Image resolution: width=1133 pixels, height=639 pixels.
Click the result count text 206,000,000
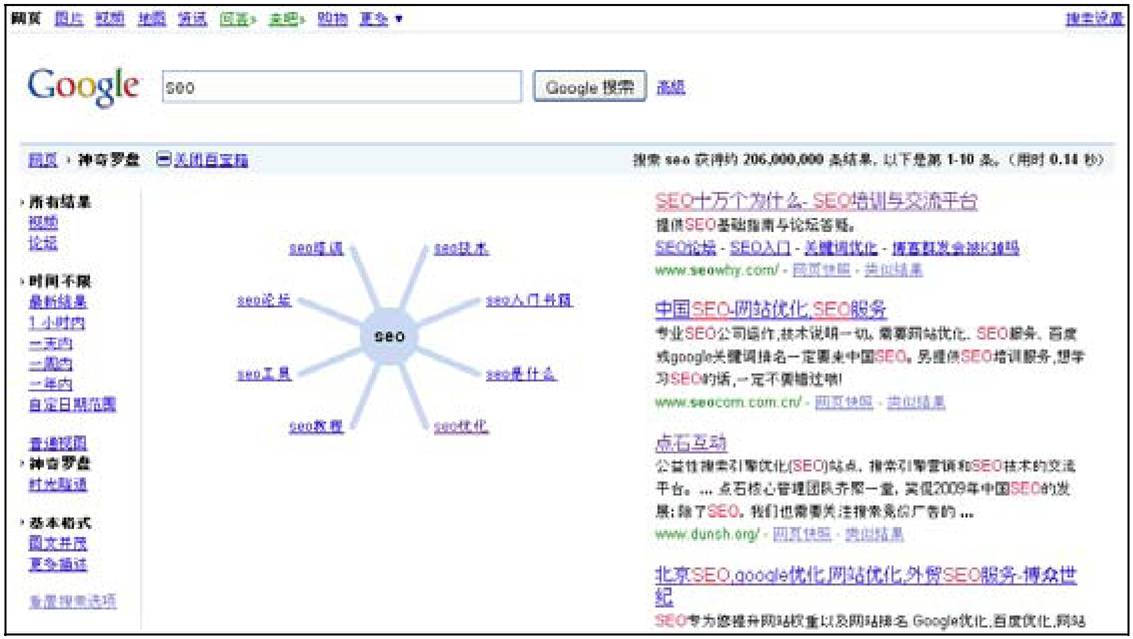(x=783, y=160)
